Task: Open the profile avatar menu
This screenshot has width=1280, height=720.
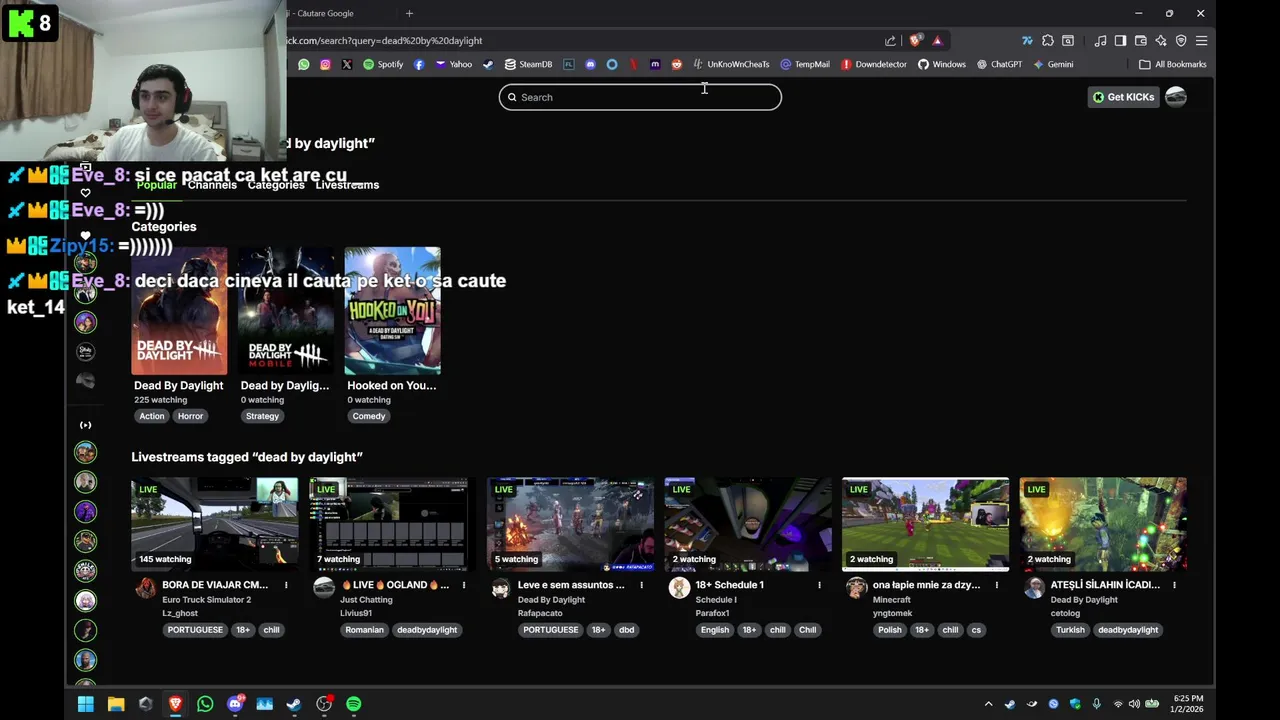Action: coord(1176,97)
